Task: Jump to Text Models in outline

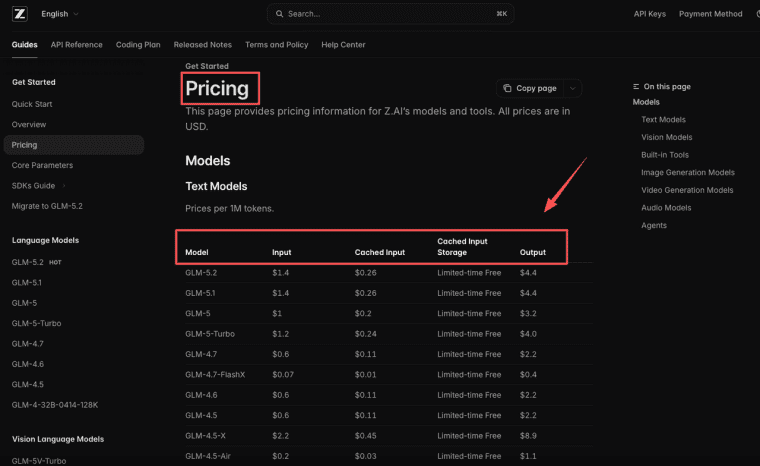Action: click(664, 120)
